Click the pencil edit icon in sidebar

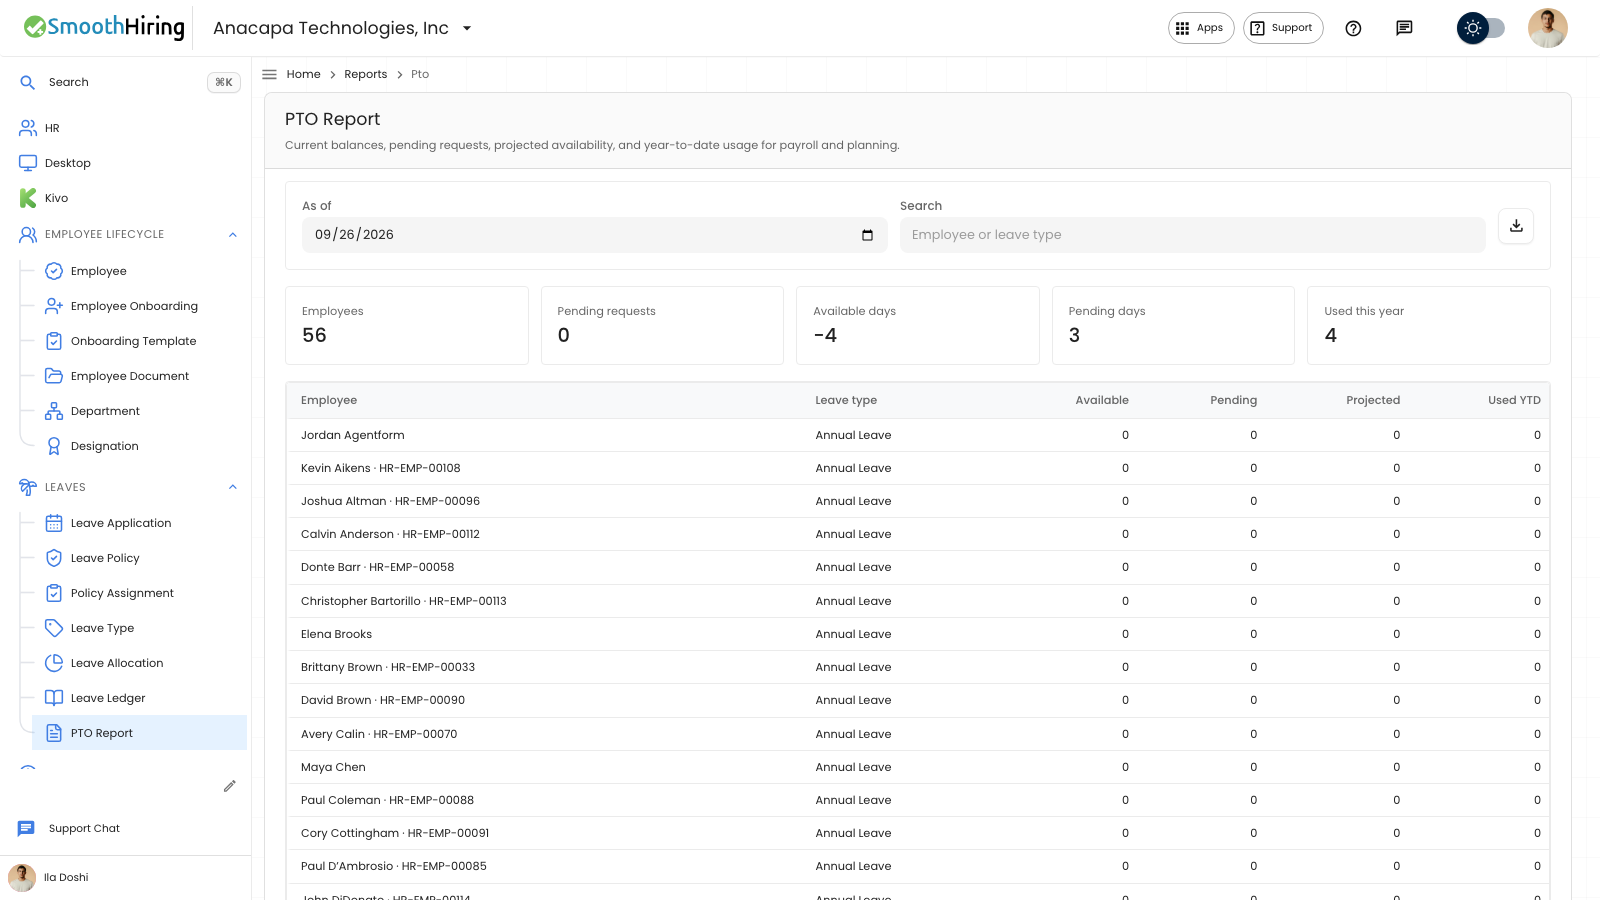[x=229, y=786]
